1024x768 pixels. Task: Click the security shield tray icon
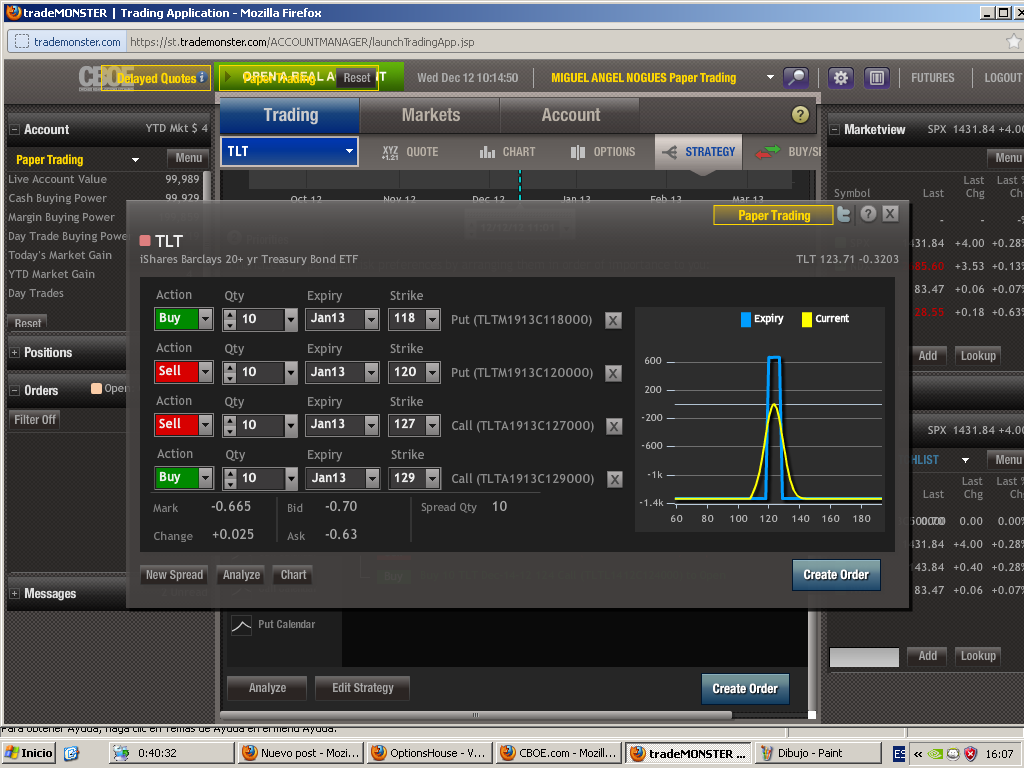click(x=971, y=754)
